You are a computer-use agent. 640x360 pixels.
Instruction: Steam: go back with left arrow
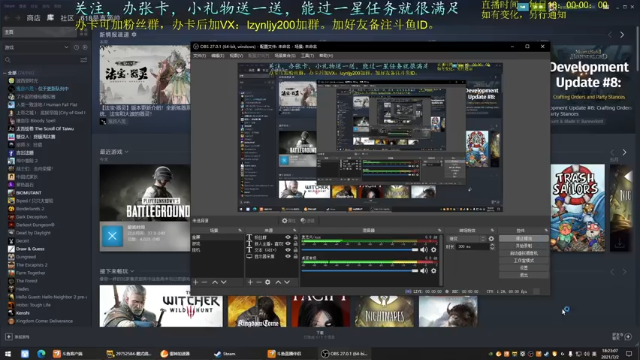click(x=7, y=18)
